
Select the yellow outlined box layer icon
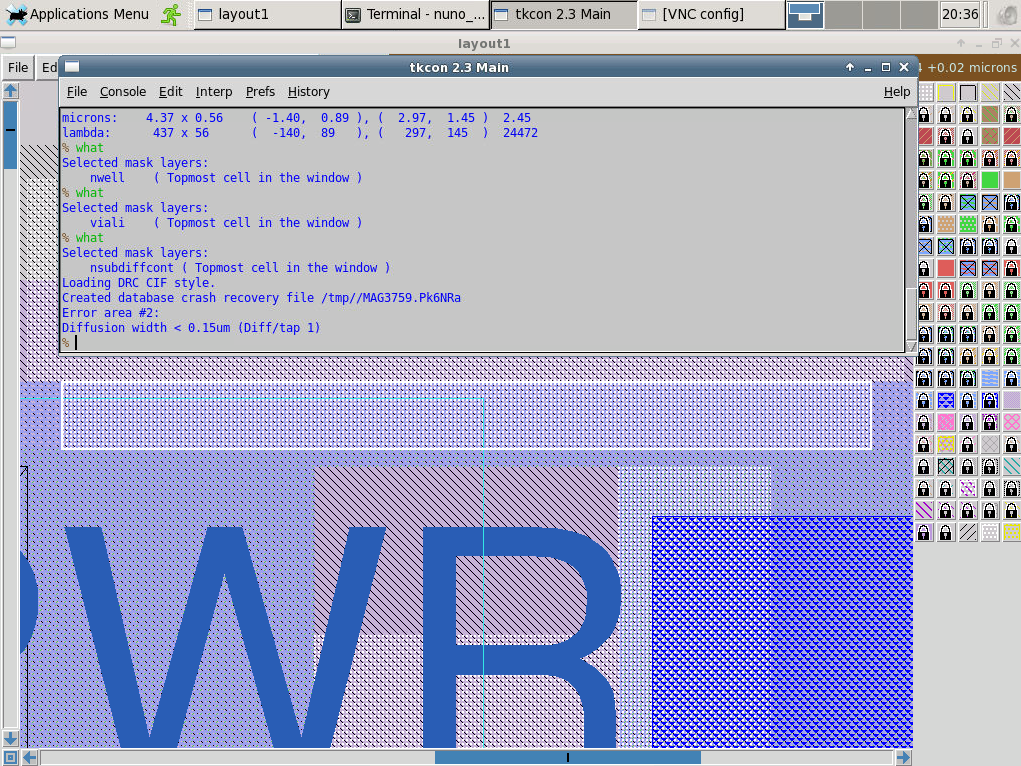[x=946, y=92]
